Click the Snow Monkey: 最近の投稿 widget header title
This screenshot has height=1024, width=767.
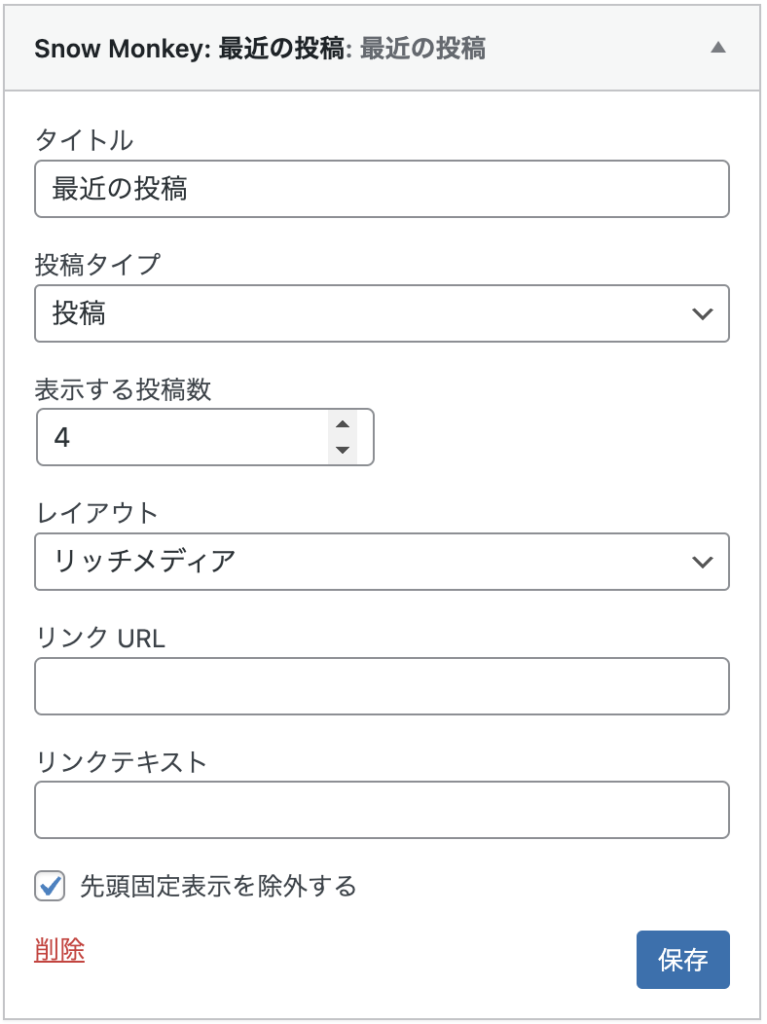pos(259,49)
